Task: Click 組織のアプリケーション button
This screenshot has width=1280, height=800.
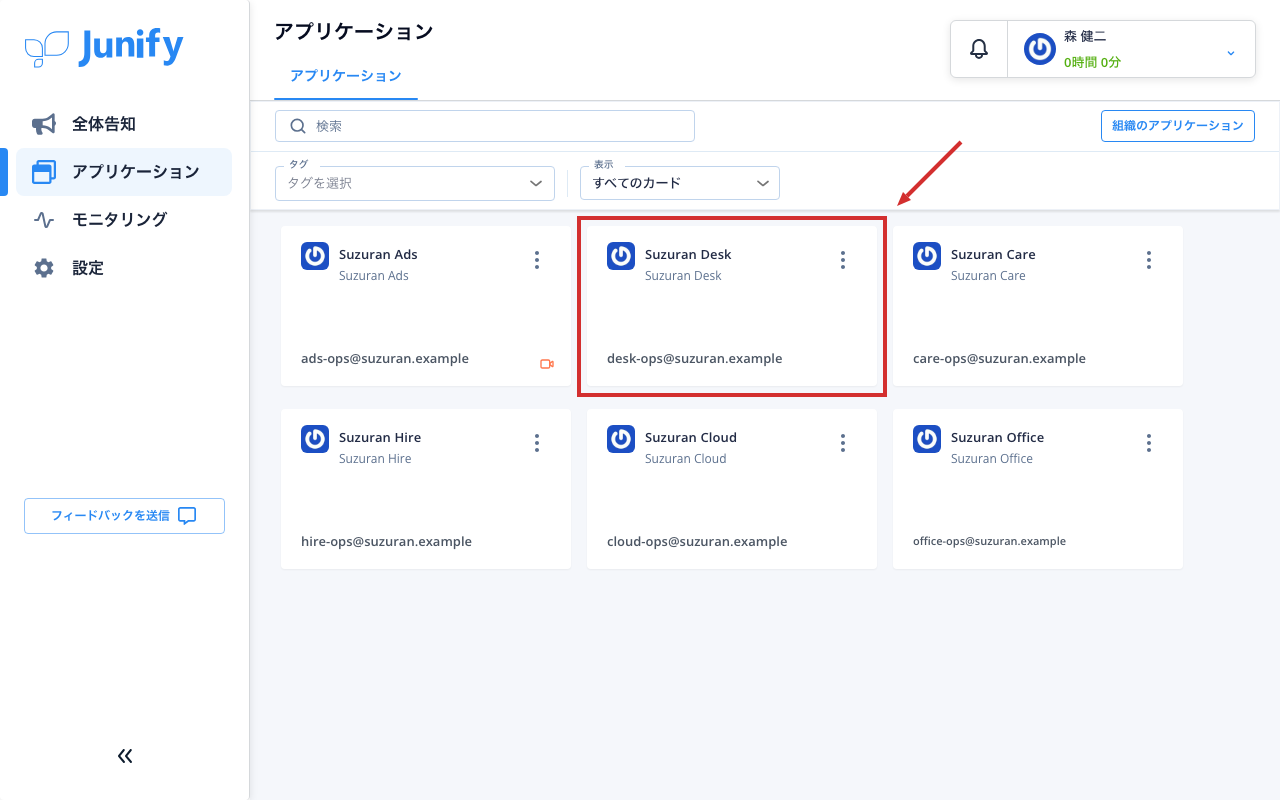Action: tap(1177, 126)
